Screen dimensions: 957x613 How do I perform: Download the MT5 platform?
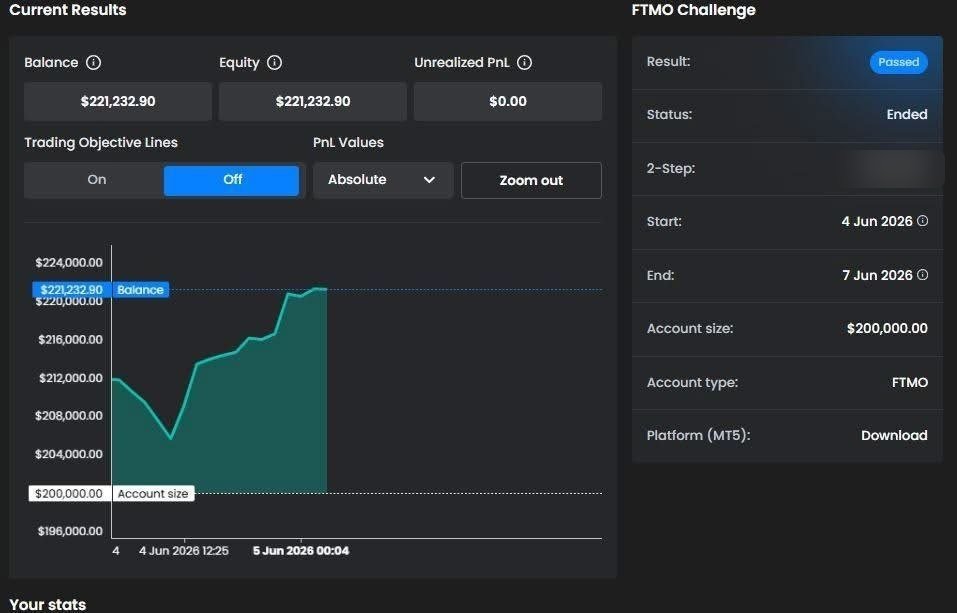(894, 435)
